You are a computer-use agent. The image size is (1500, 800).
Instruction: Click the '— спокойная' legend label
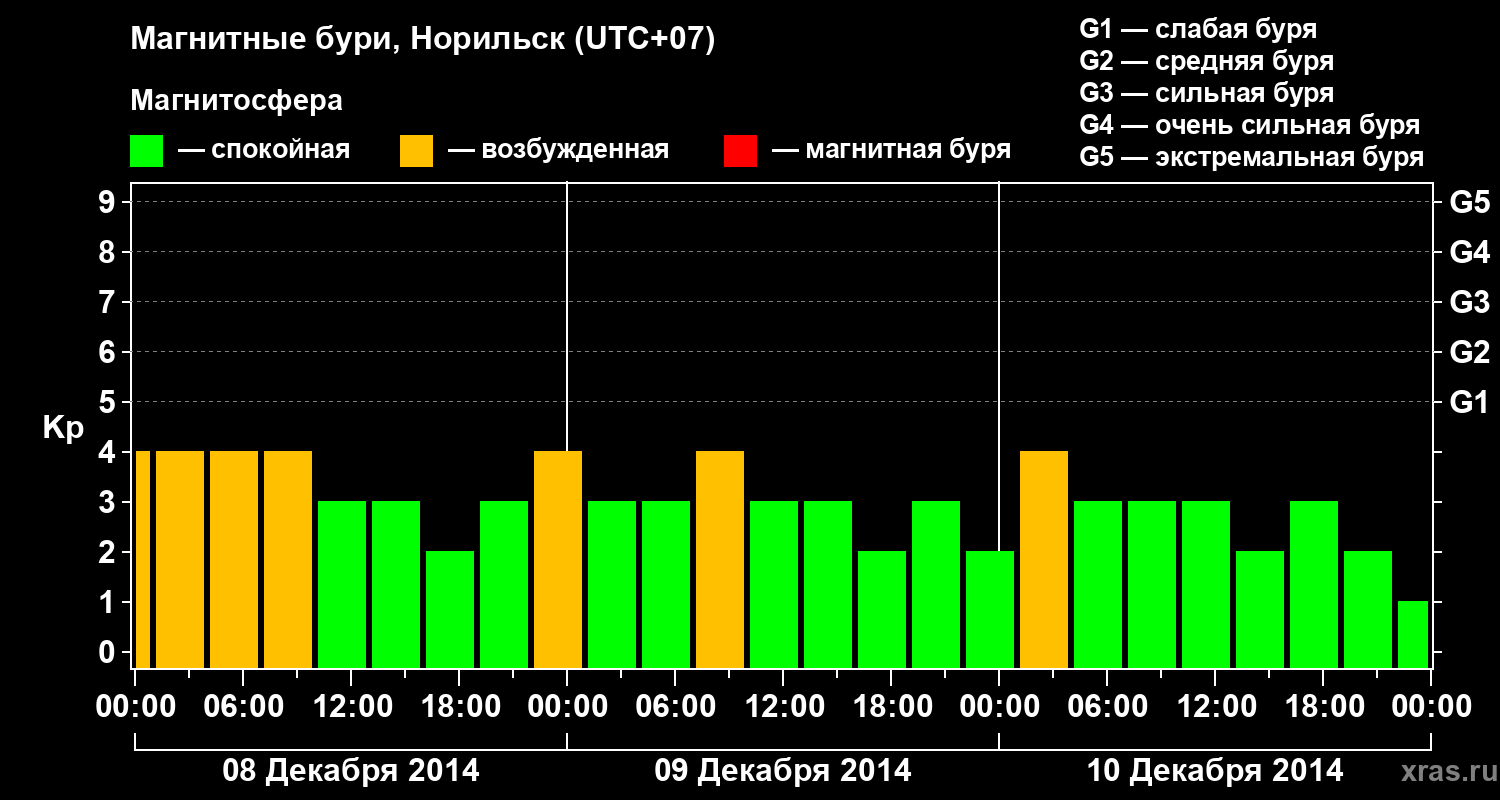[x=264, y=150]
